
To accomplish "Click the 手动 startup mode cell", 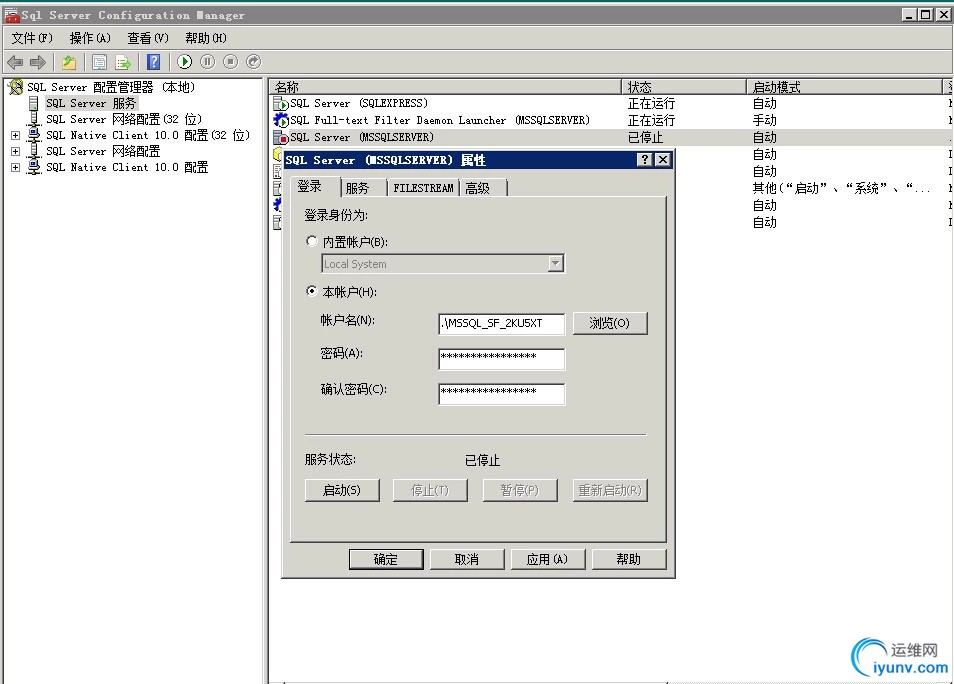I will [x=764, y=120].
